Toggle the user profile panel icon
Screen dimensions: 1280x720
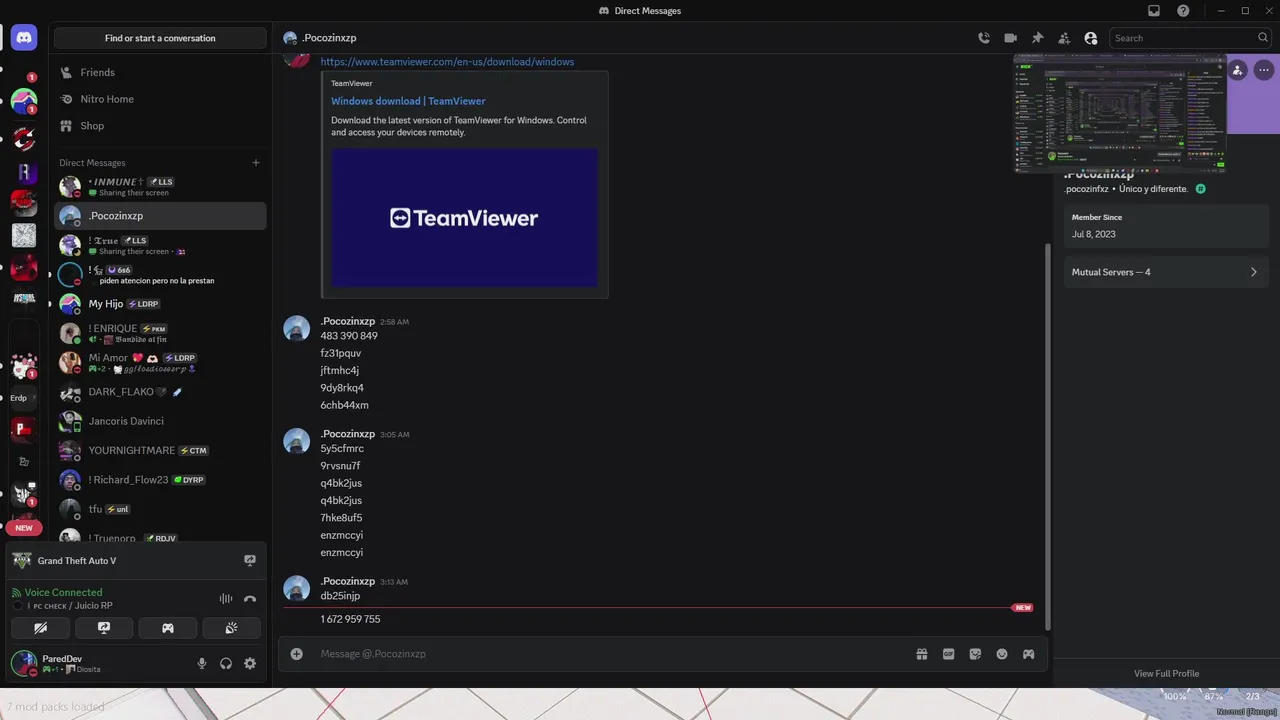point(1091,38)
